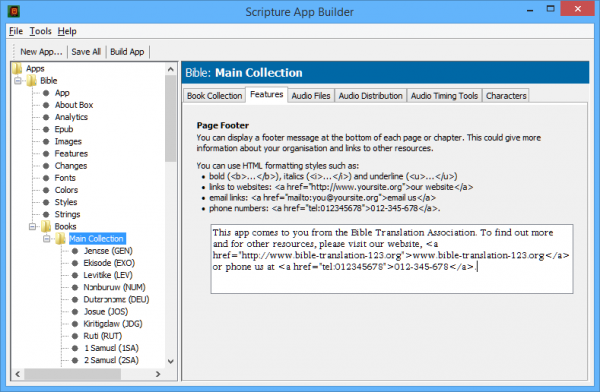Select the Nɔnburuw (NUM) book
Screen dimensions: 600x392
pos(114,287)
